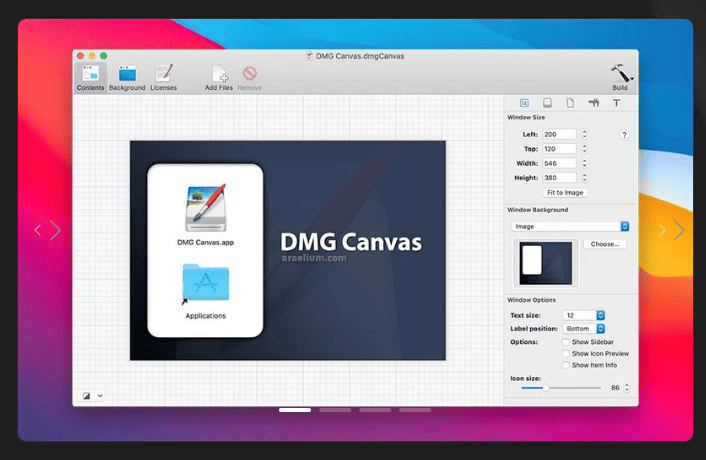The image size is (706, 460).
Task: Open the Label position dropdown
Action: [584, 329]
